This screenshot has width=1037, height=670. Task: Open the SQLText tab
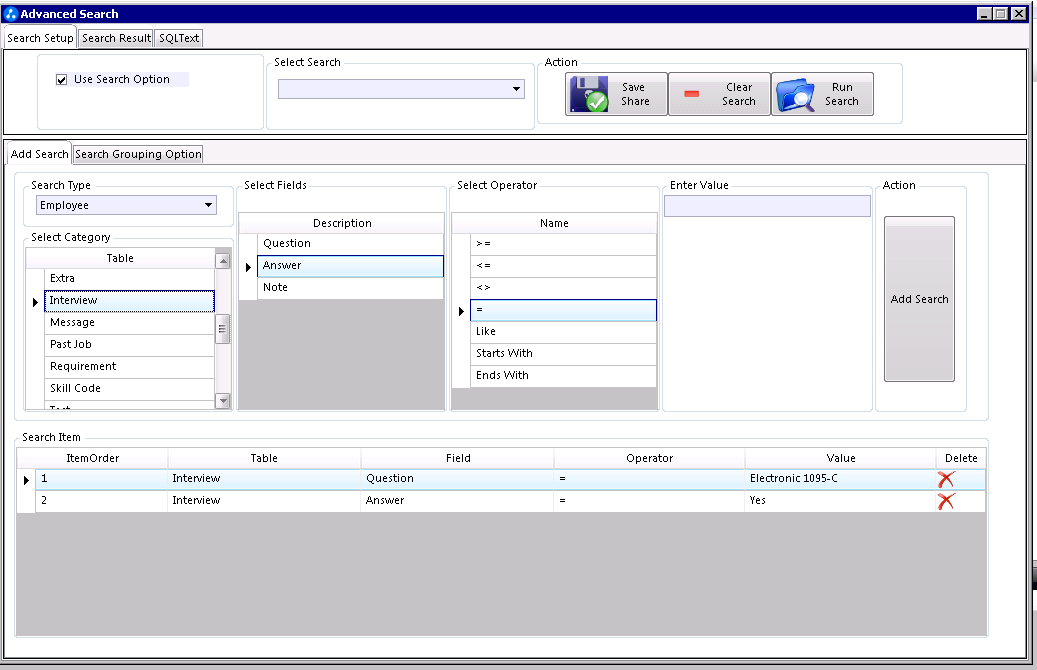pyautogui.click(x=179, y=38)
